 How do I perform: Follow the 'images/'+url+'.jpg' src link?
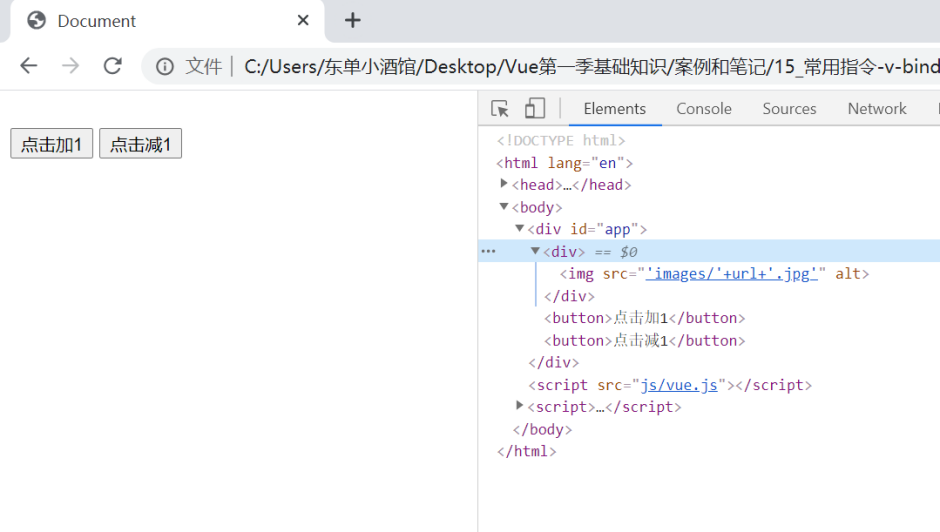tap(732, 274)
